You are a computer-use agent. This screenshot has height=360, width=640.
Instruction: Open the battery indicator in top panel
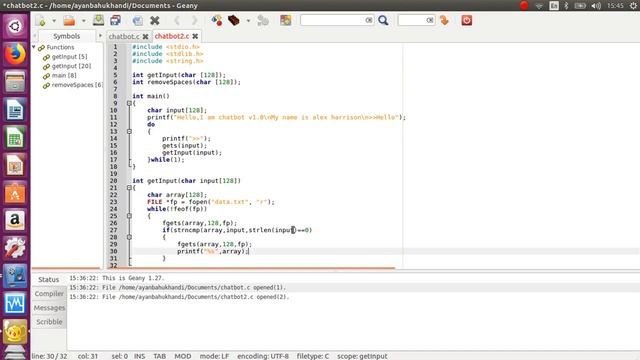(580, 5)
